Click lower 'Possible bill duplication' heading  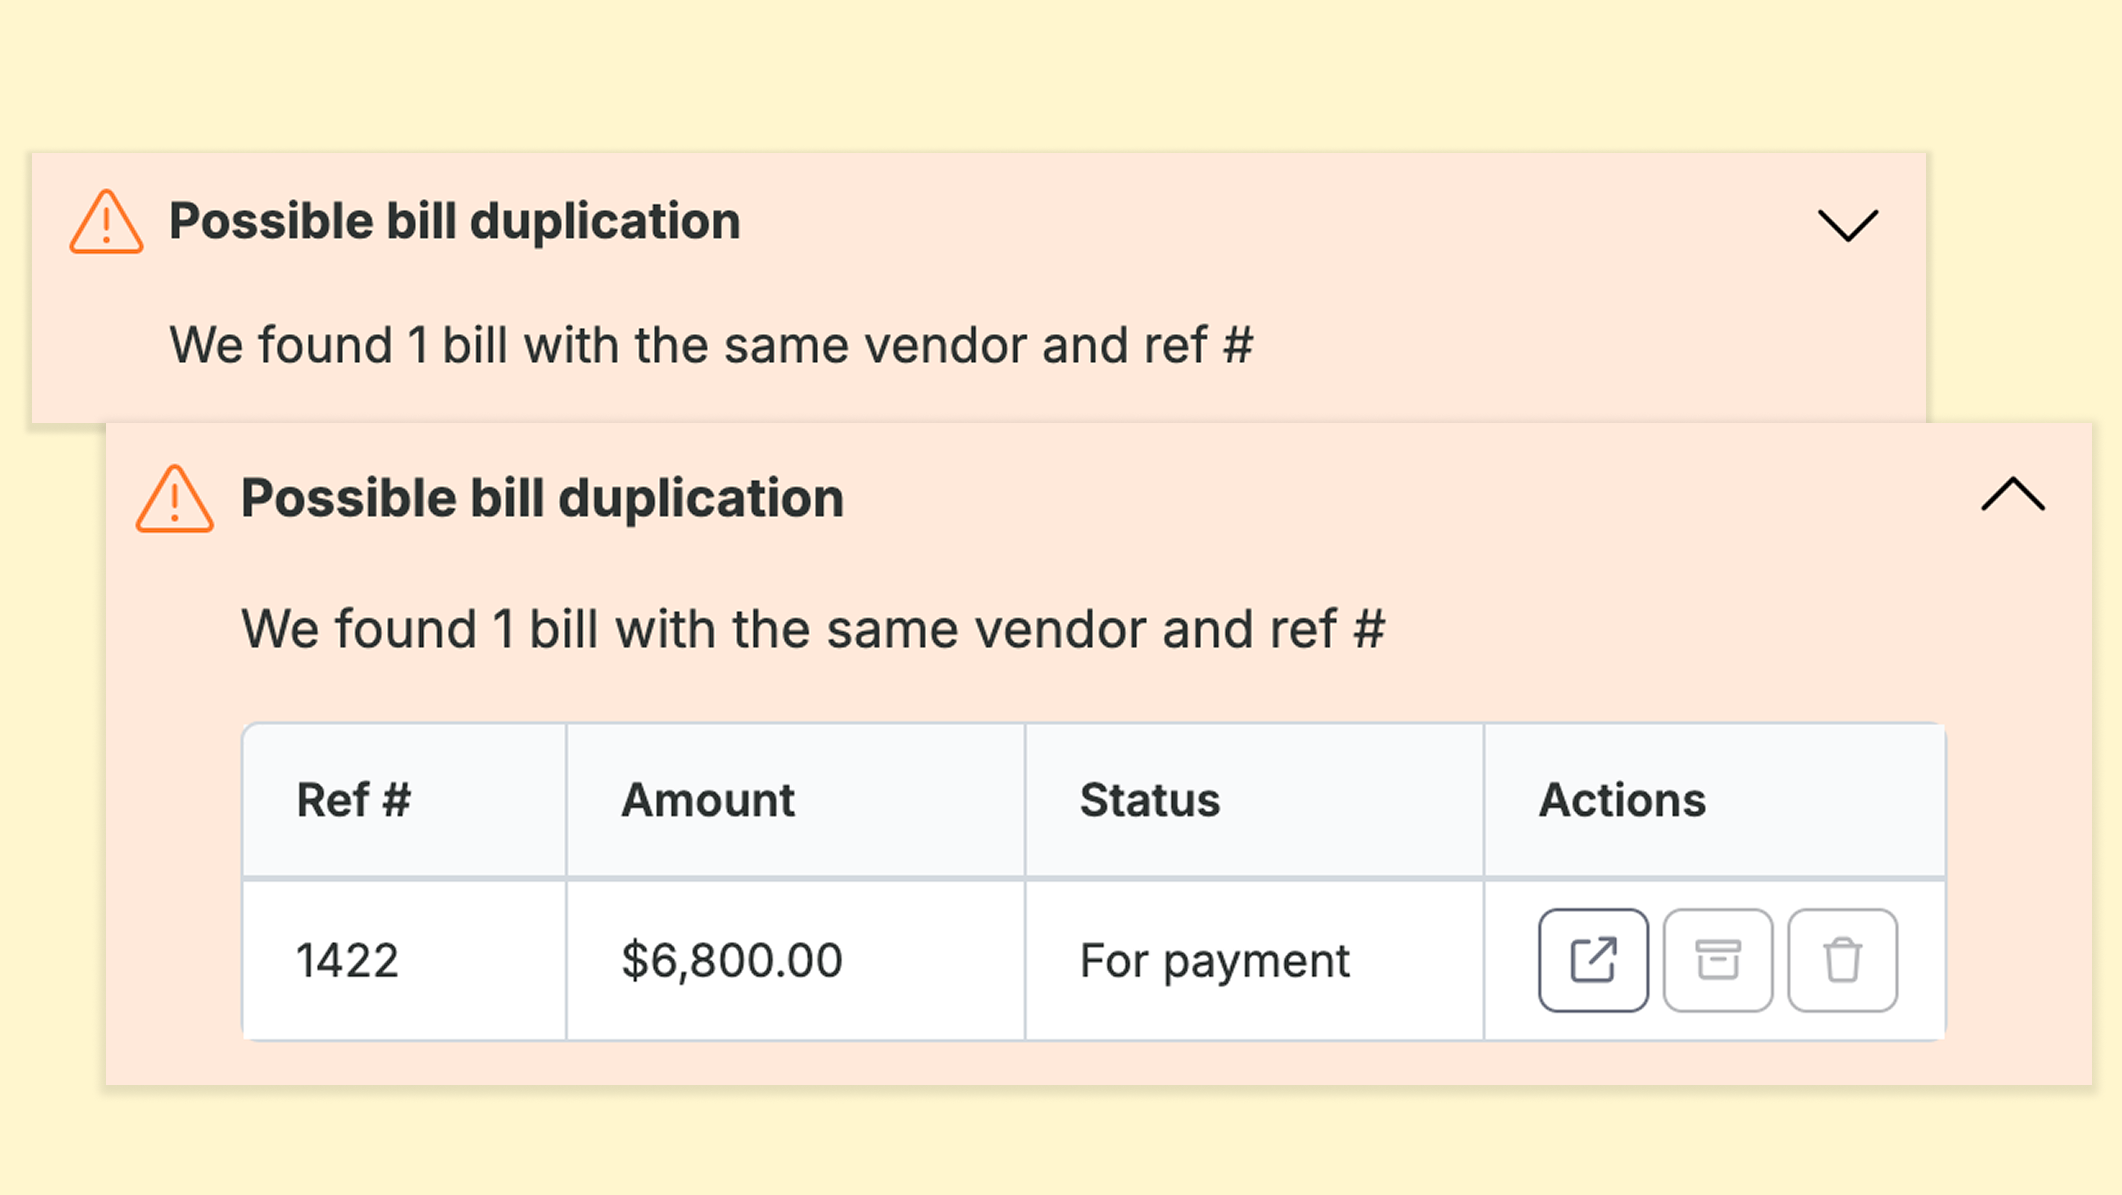tap(542, 498)
